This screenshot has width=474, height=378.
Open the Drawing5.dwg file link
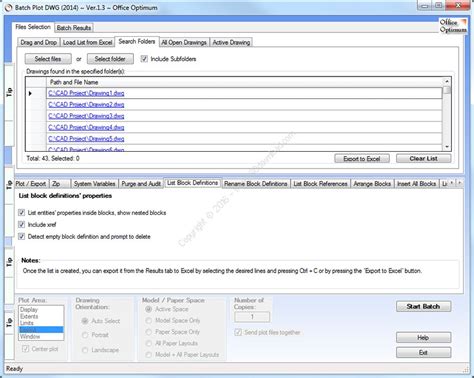[86, 139]
